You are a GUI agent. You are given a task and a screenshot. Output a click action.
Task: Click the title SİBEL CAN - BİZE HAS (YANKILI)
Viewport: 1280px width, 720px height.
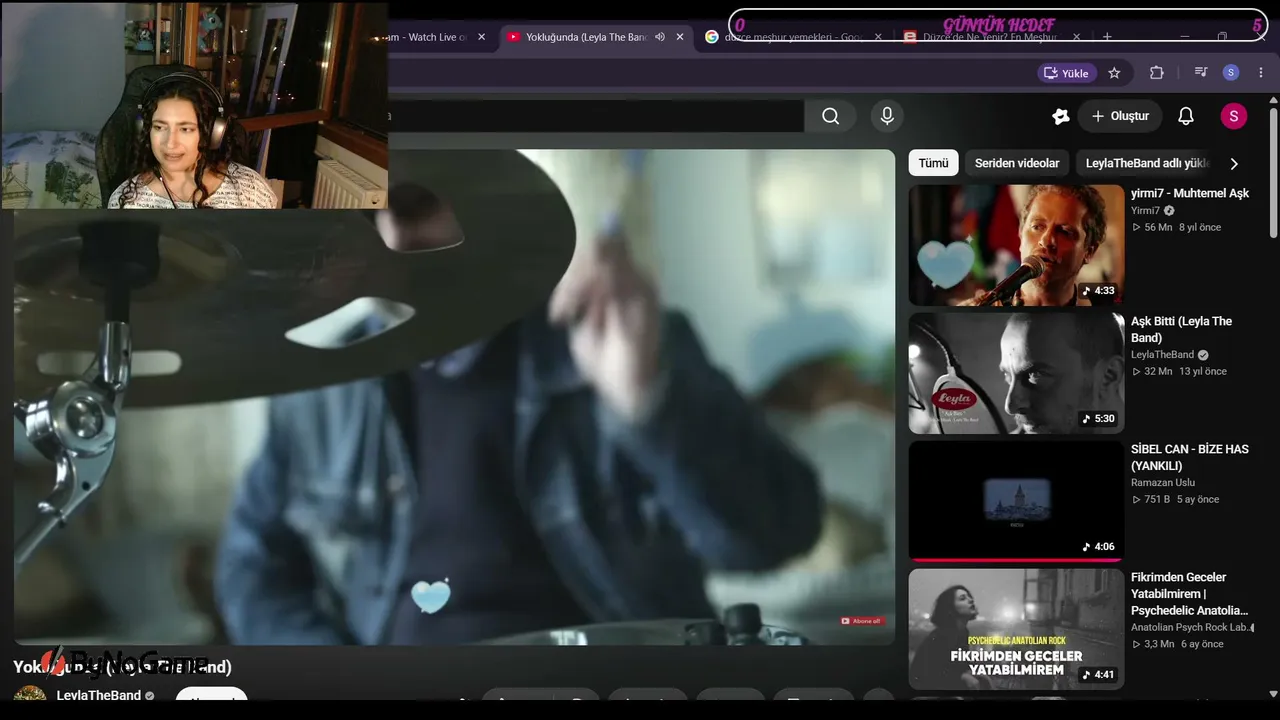(1190, 457)
